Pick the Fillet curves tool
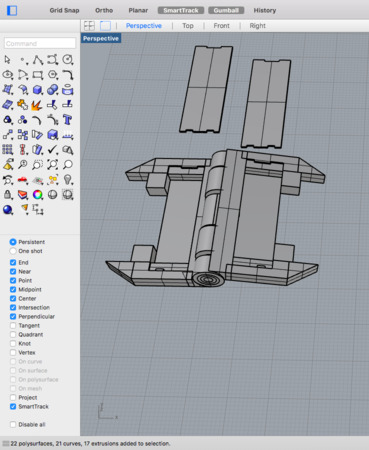 (68, 75)
